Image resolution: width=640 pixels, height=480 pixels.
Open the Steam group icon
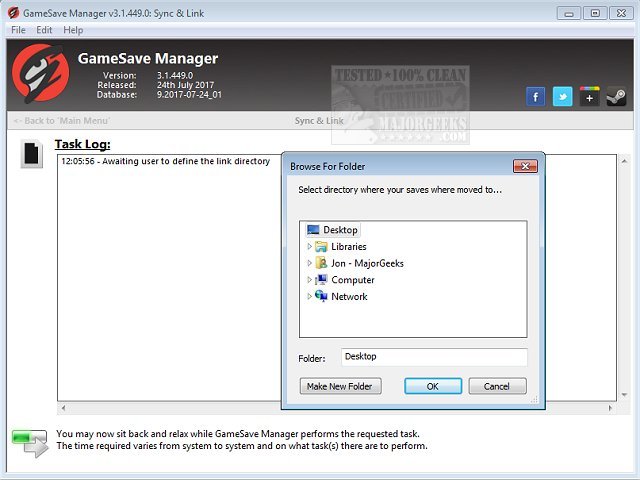pos(616,97)
